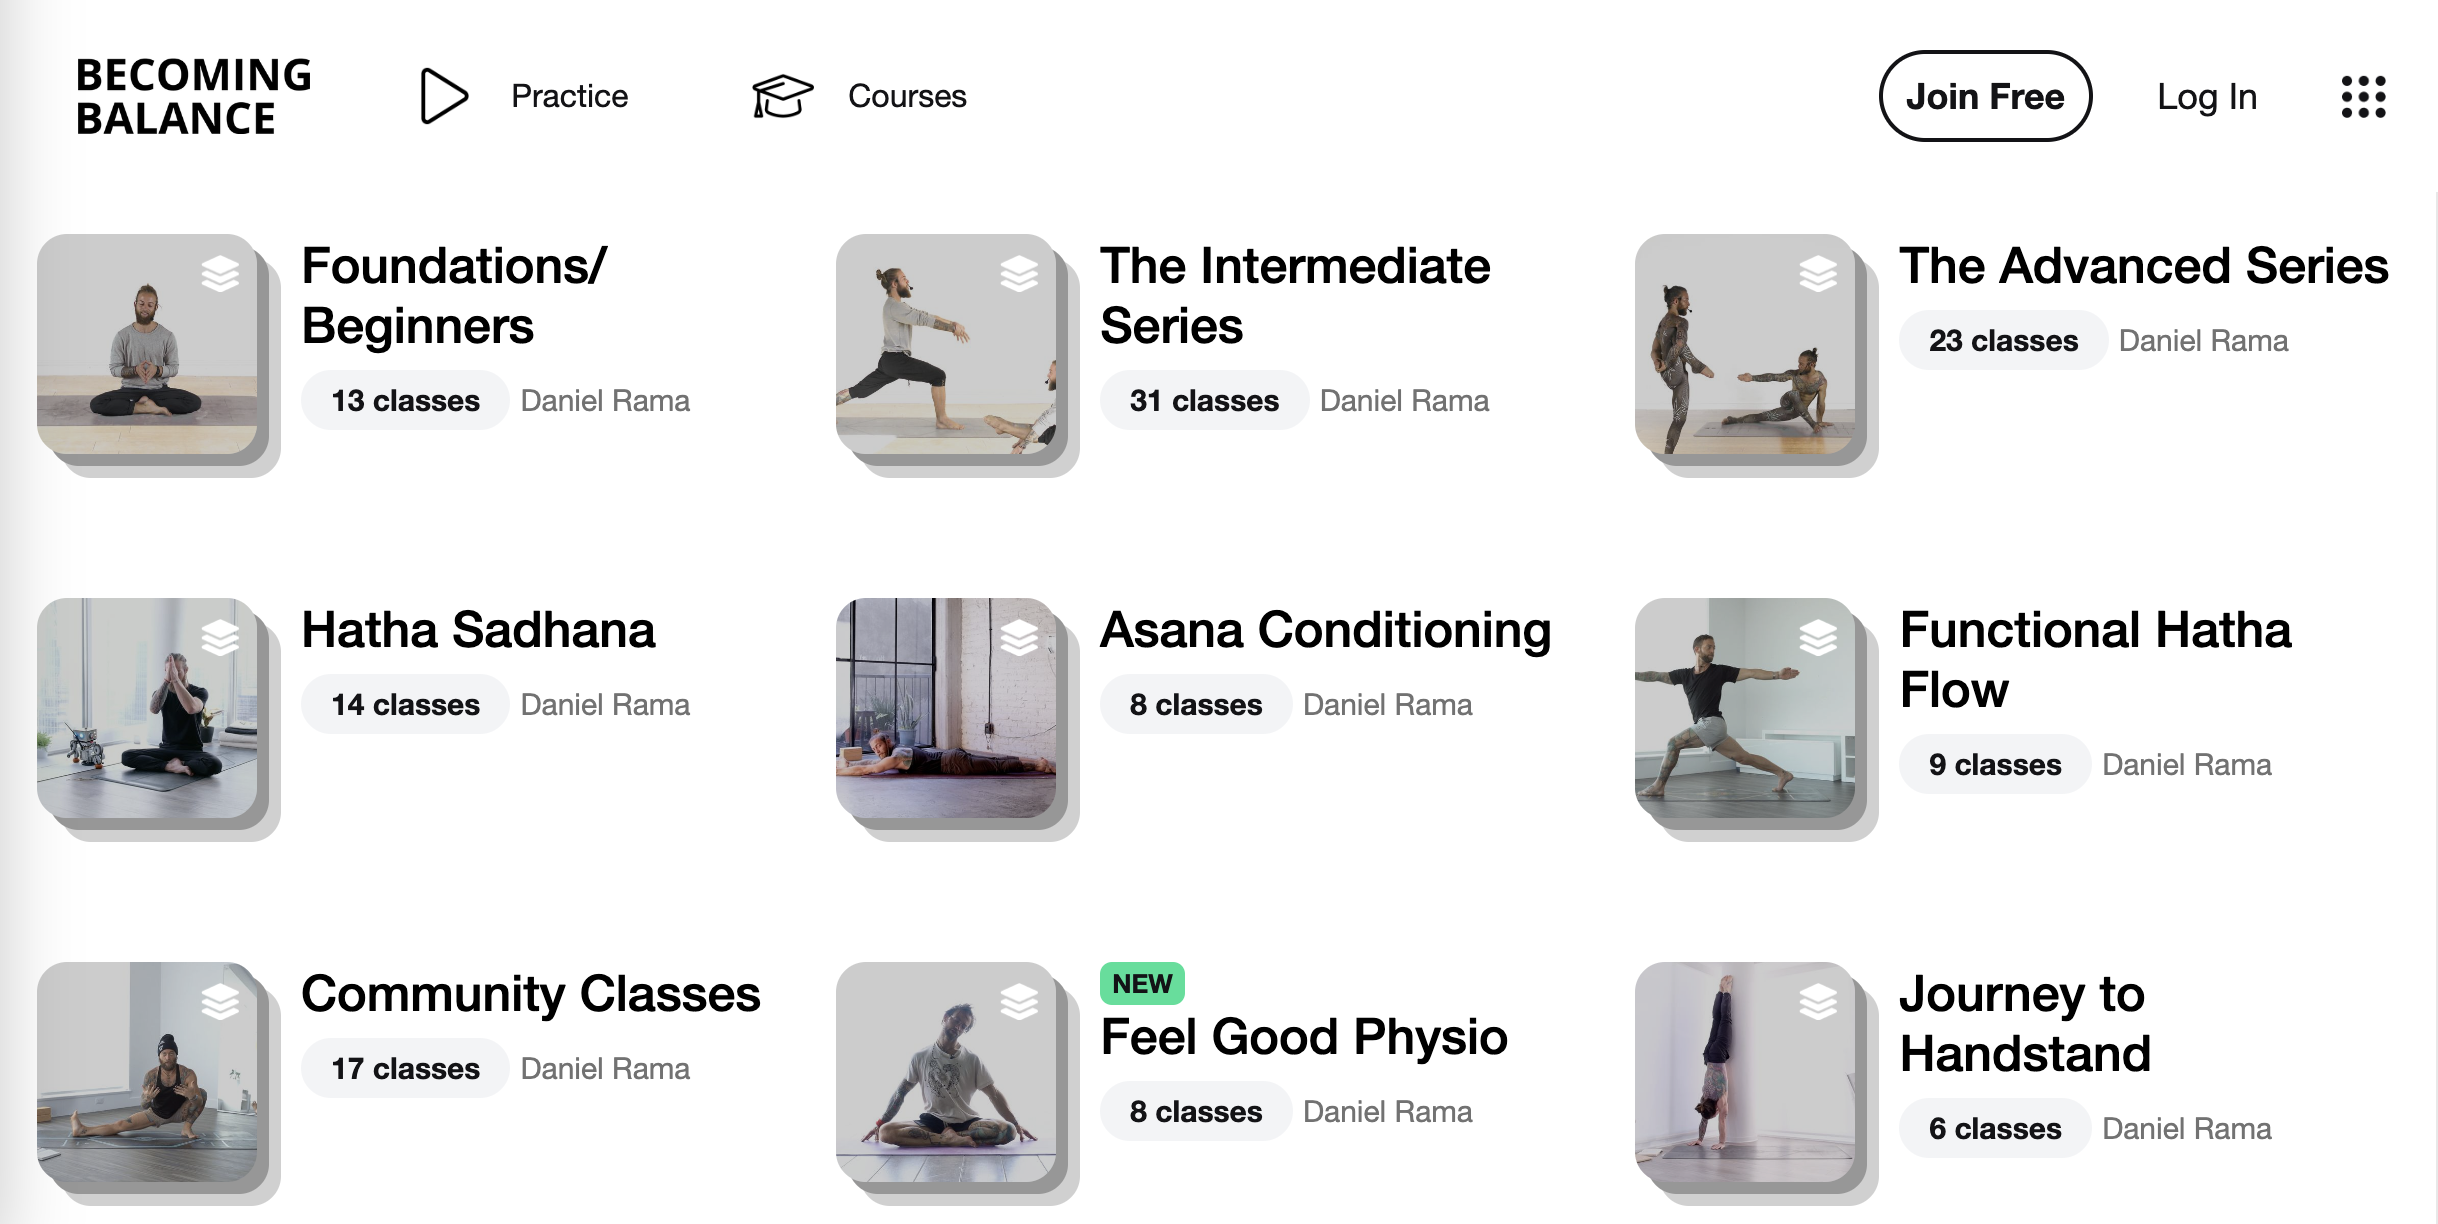Select the Functional Hatha Flow thumbnail
The width and height of the screenshot is (2438, 1224).
tap(1745, 708)
